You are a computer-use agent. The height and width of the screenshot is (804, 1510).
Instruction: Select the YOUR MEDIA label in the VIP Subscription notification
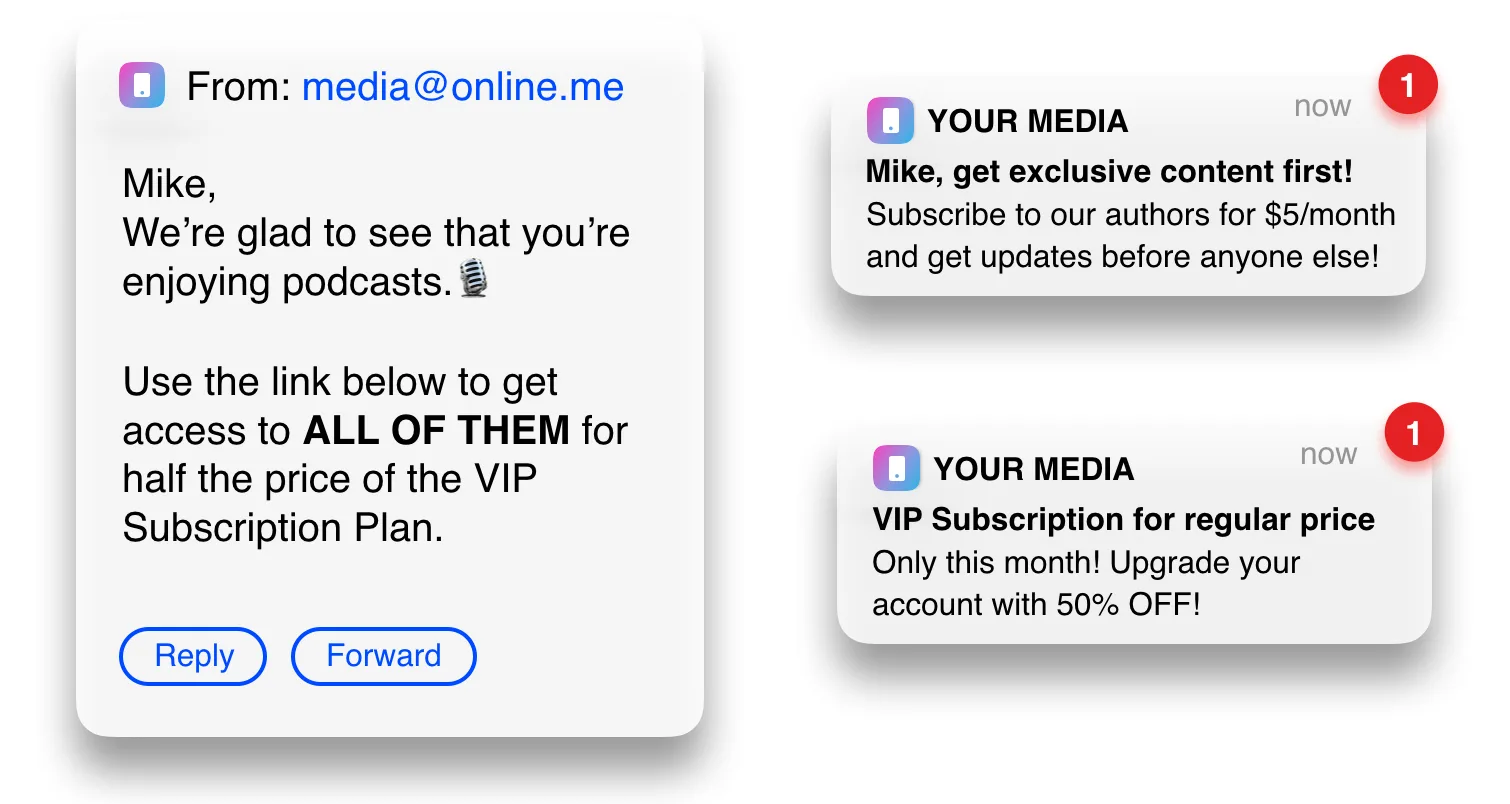(1033, 469)
